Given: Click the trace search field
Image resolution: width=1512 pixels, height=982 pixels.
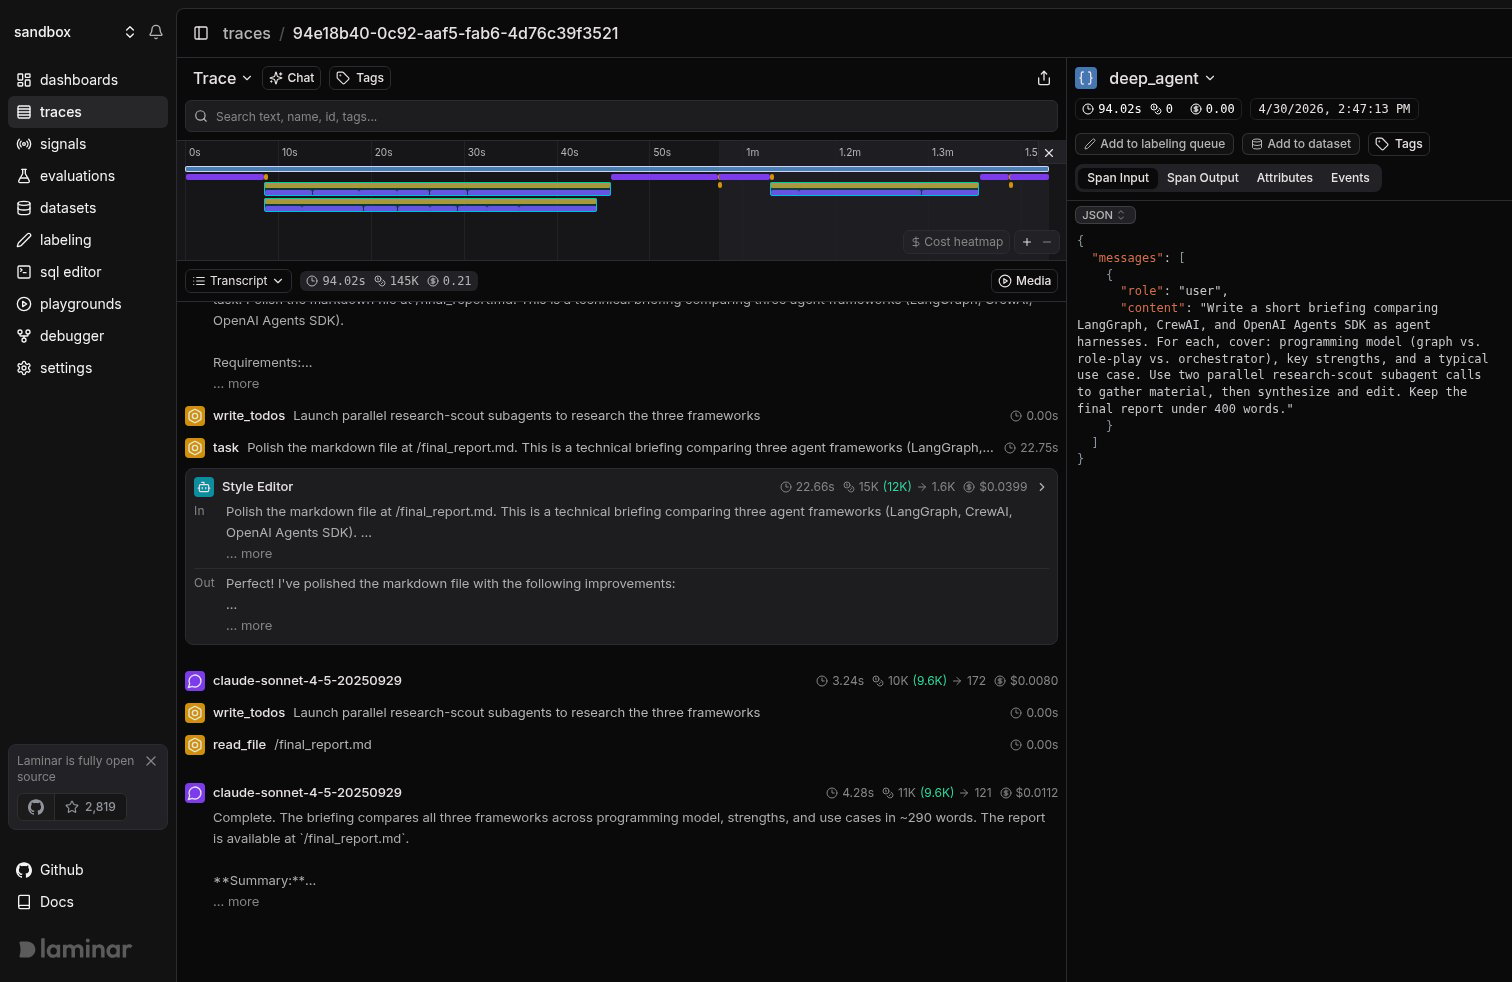Looking at the screenshot, I should 621,116.
